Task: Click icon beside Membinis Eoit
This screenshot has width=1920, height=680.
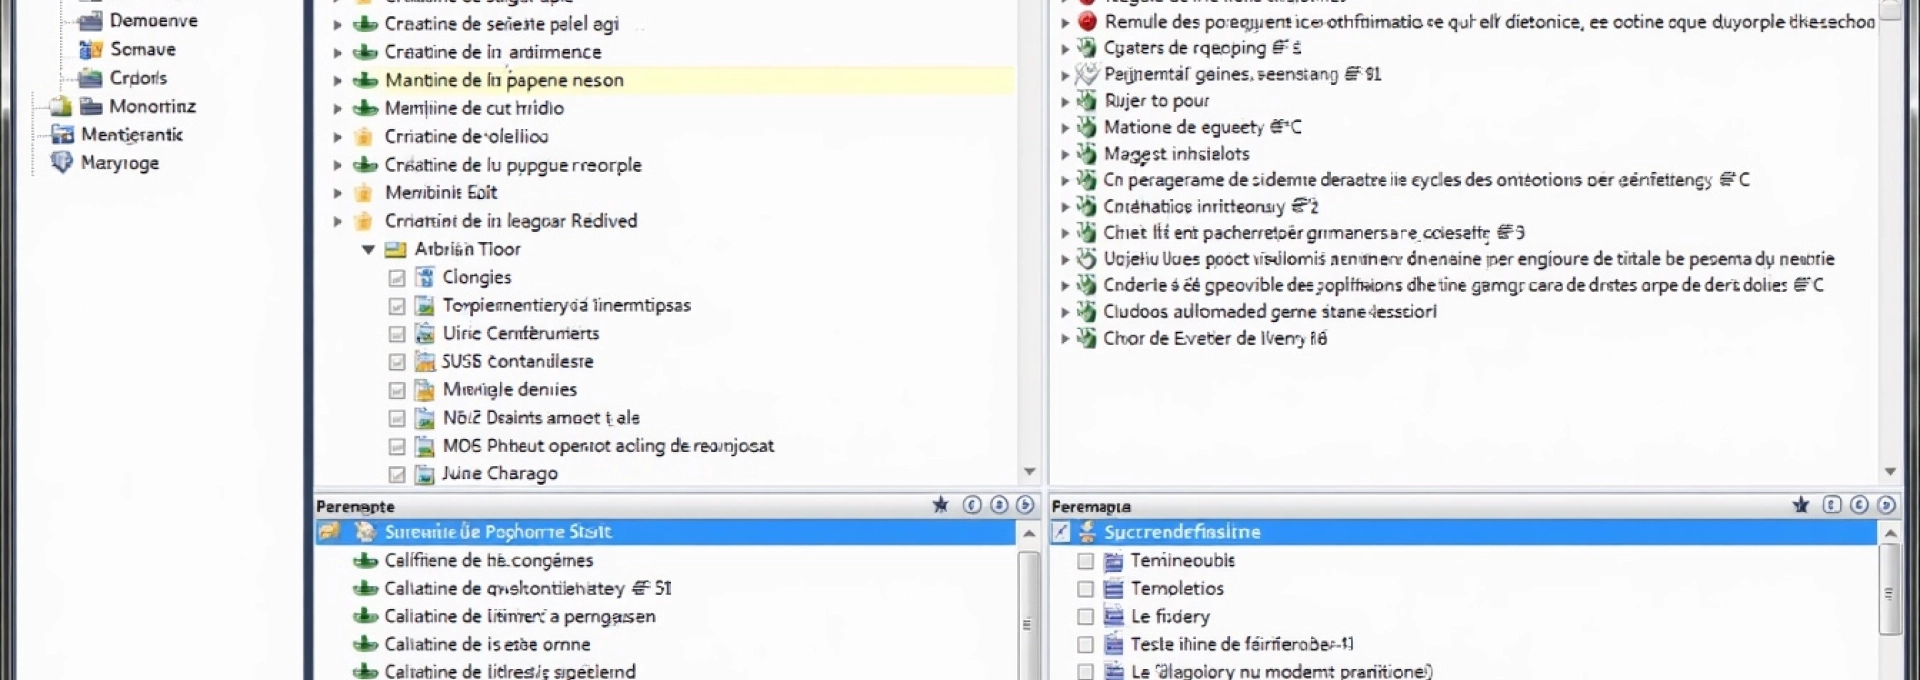Action: [364, 192]
